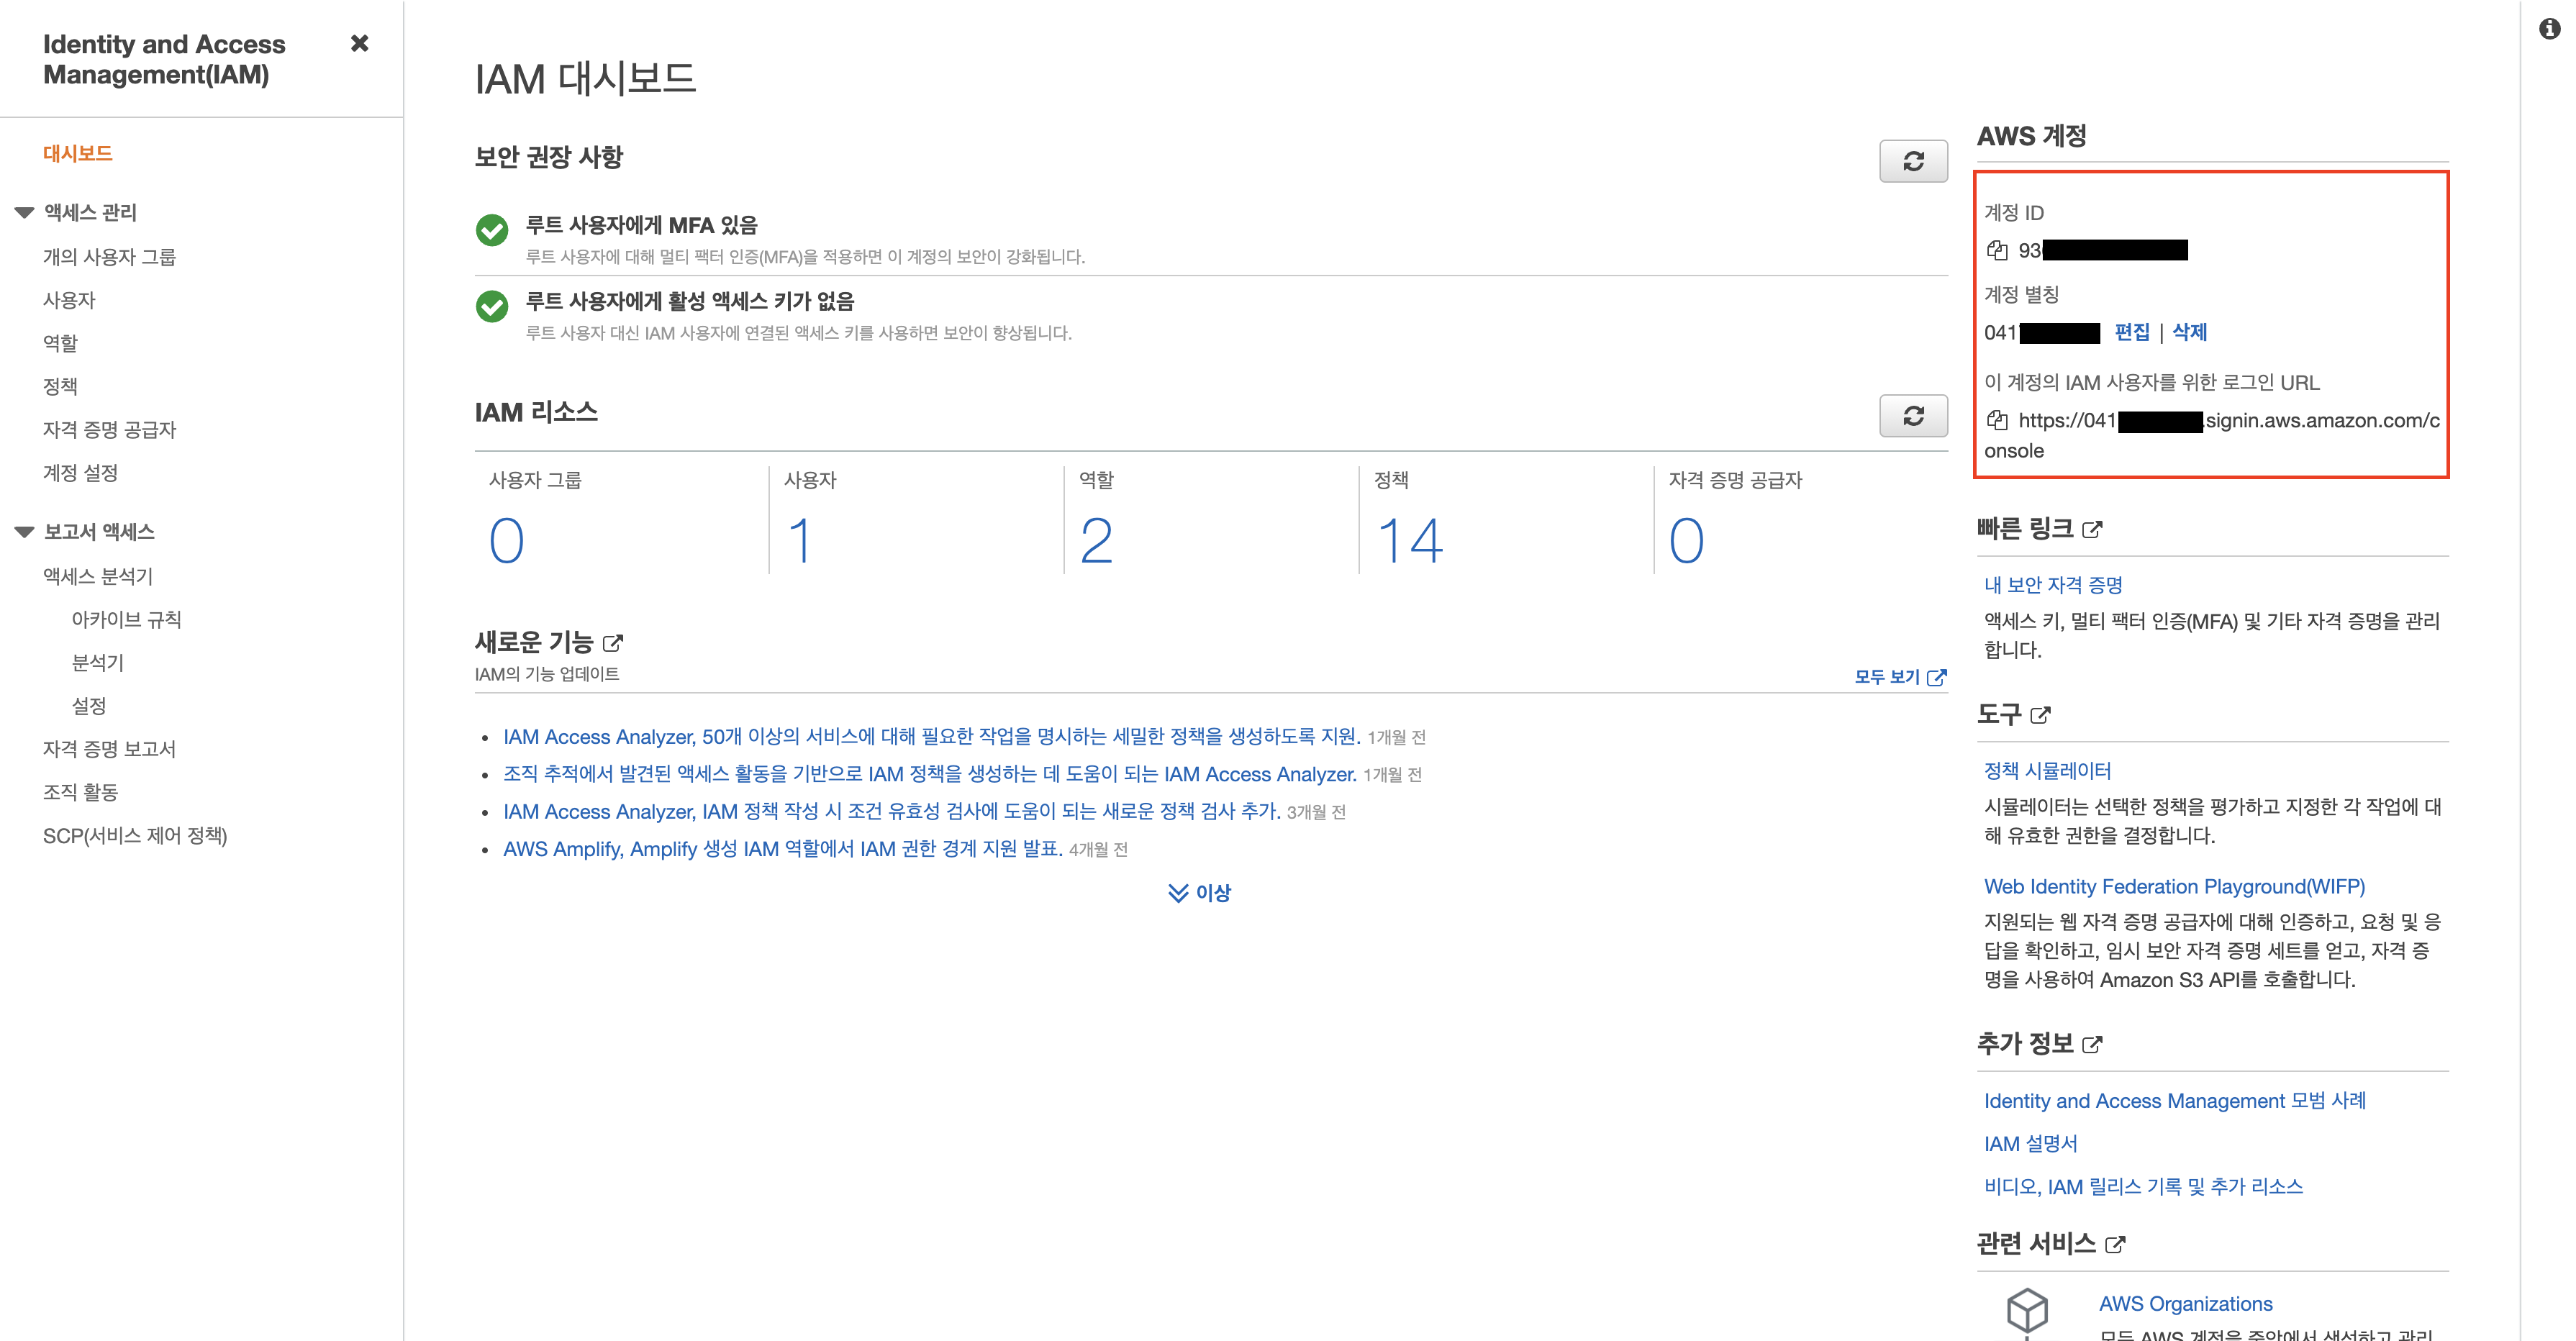Open 사용자 in the sidebar
Screen dimensions: 2576x1341
[69, 300]
